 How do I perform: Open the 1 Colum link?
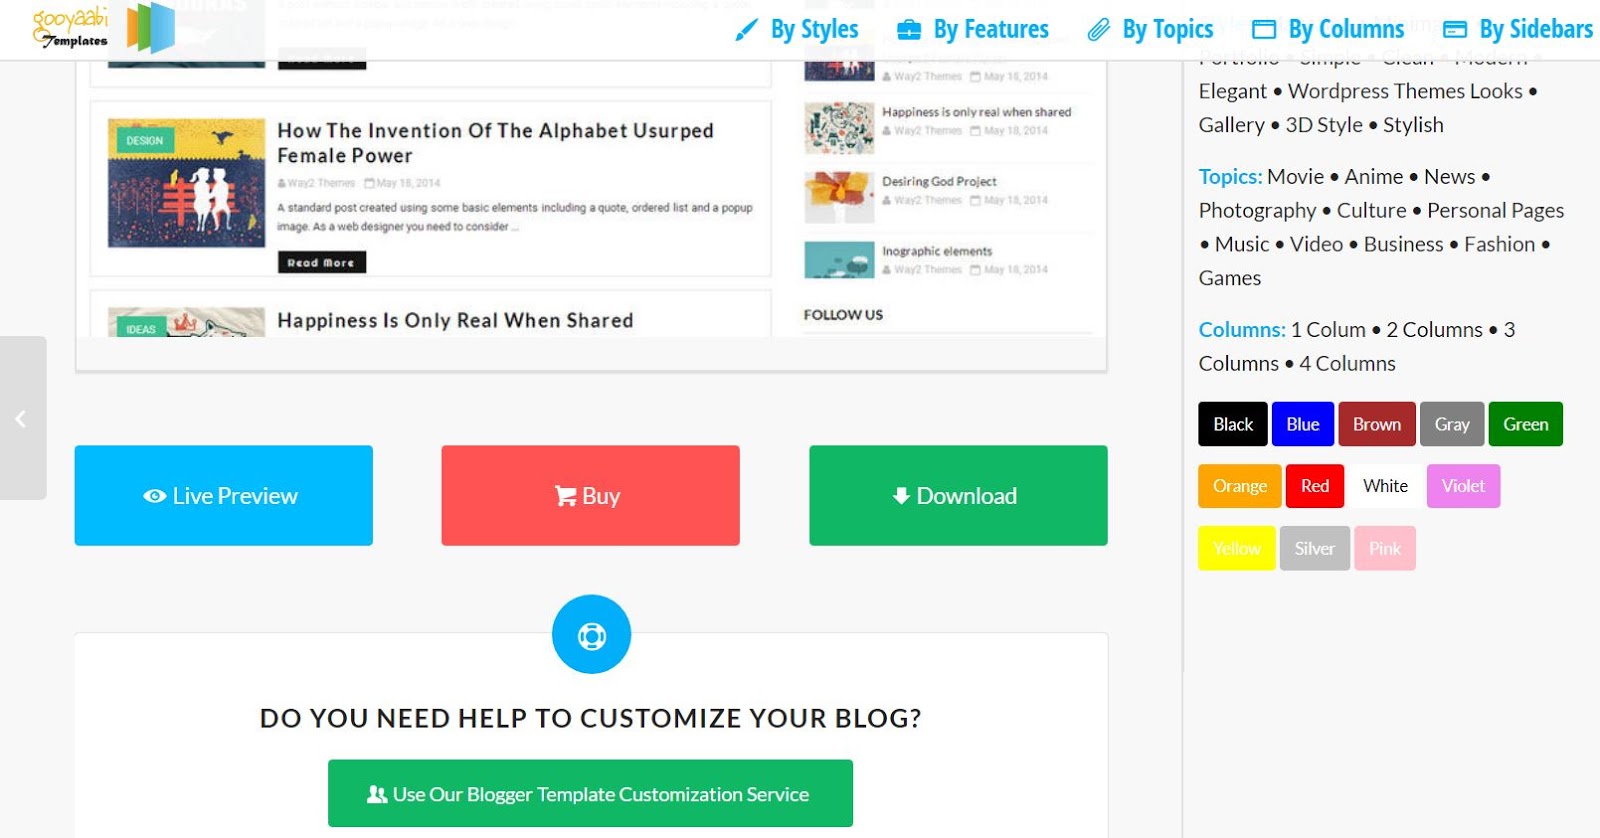(x=1328, y=330)
